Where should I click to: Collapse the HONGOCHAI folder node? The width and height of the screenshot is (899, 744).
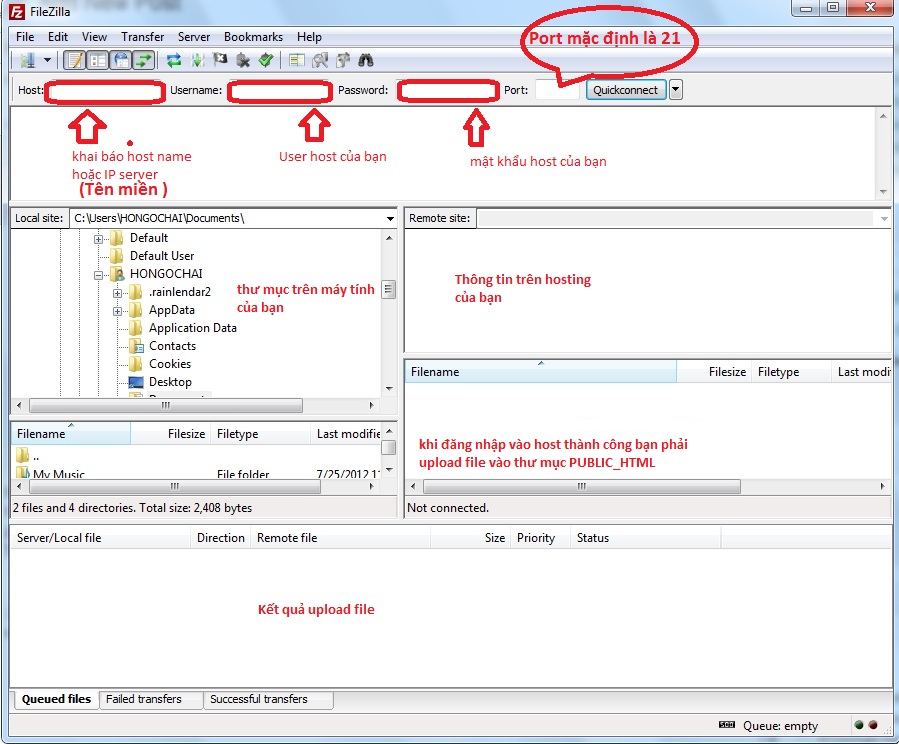pos(99,275)
